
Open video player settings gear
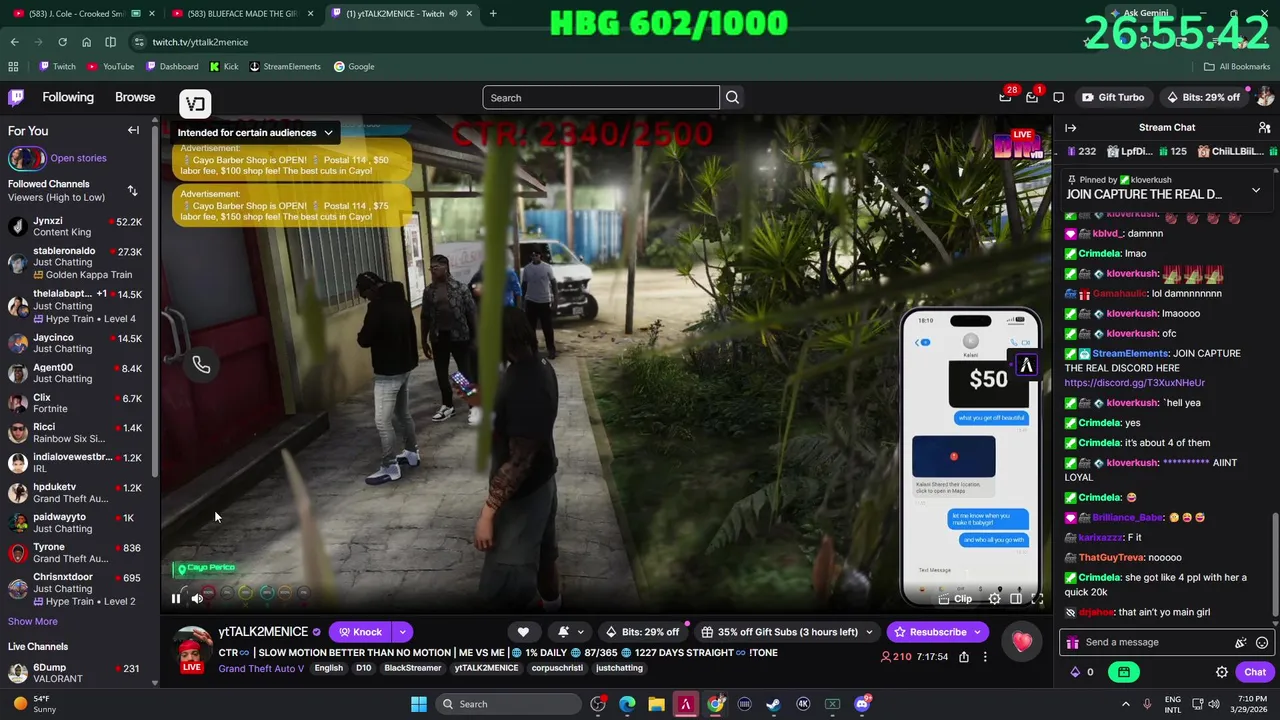(994, 598)
